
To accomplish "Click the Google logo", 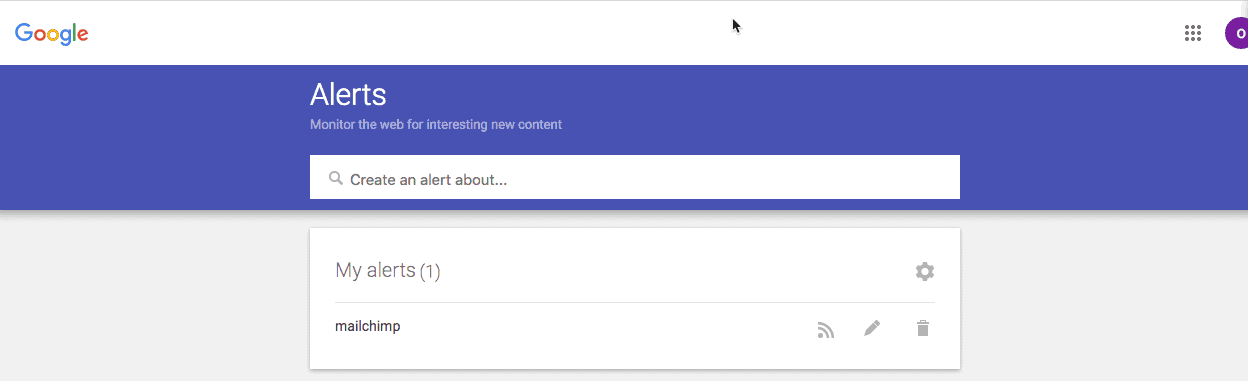I will pos(52,34).
